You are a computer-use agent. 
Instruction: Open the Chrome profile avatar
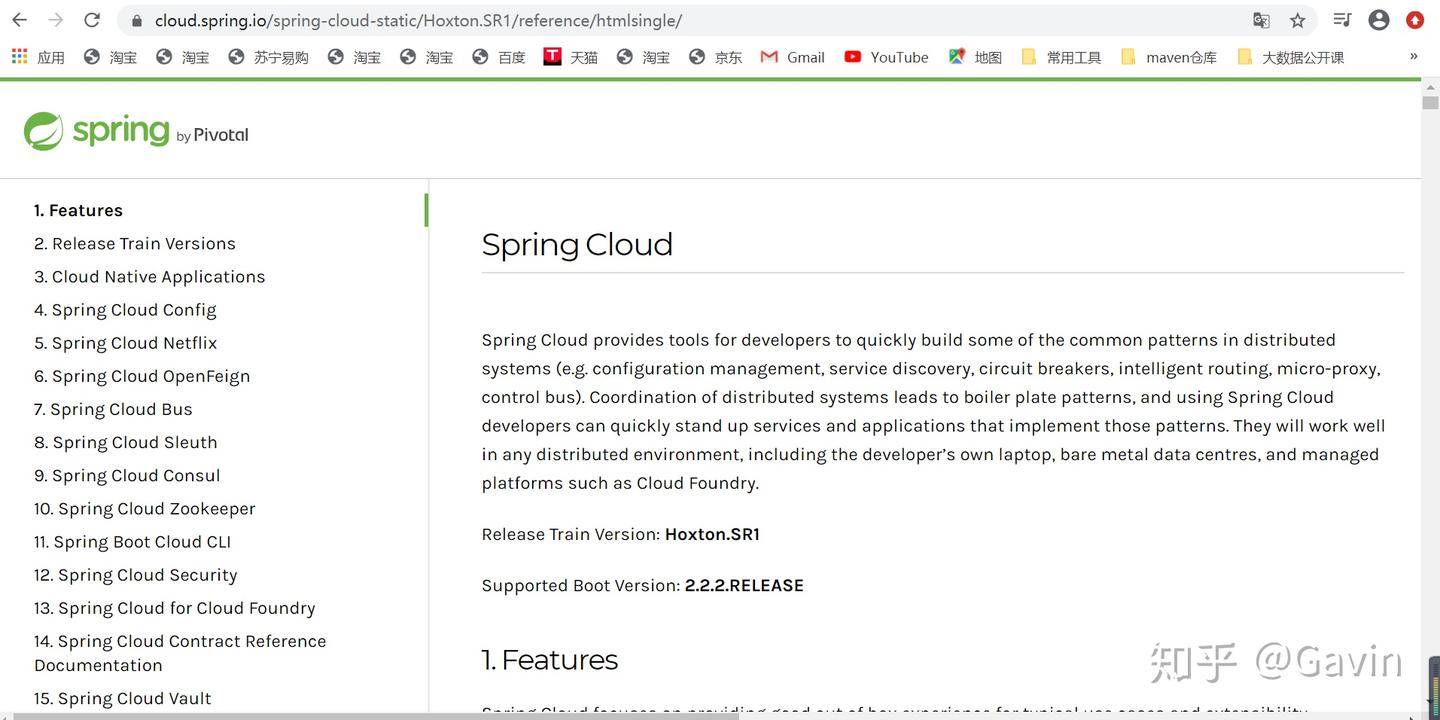[1379, 20]
